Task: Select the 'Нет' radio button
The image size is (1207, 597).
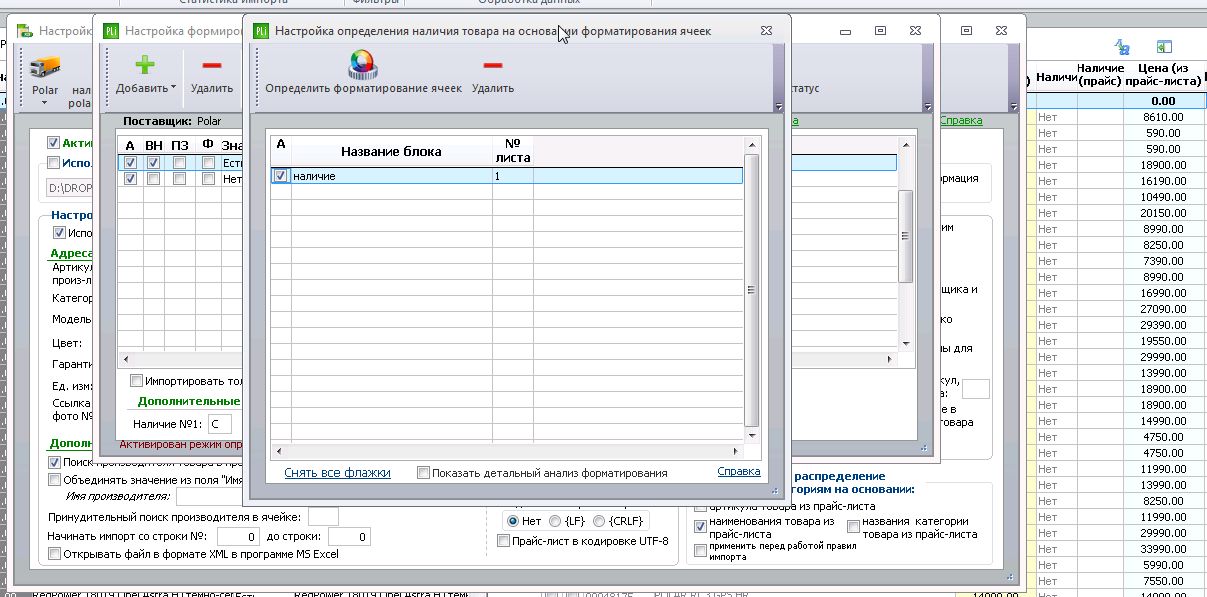Action: pyautogui.click(x=513, y=521)
